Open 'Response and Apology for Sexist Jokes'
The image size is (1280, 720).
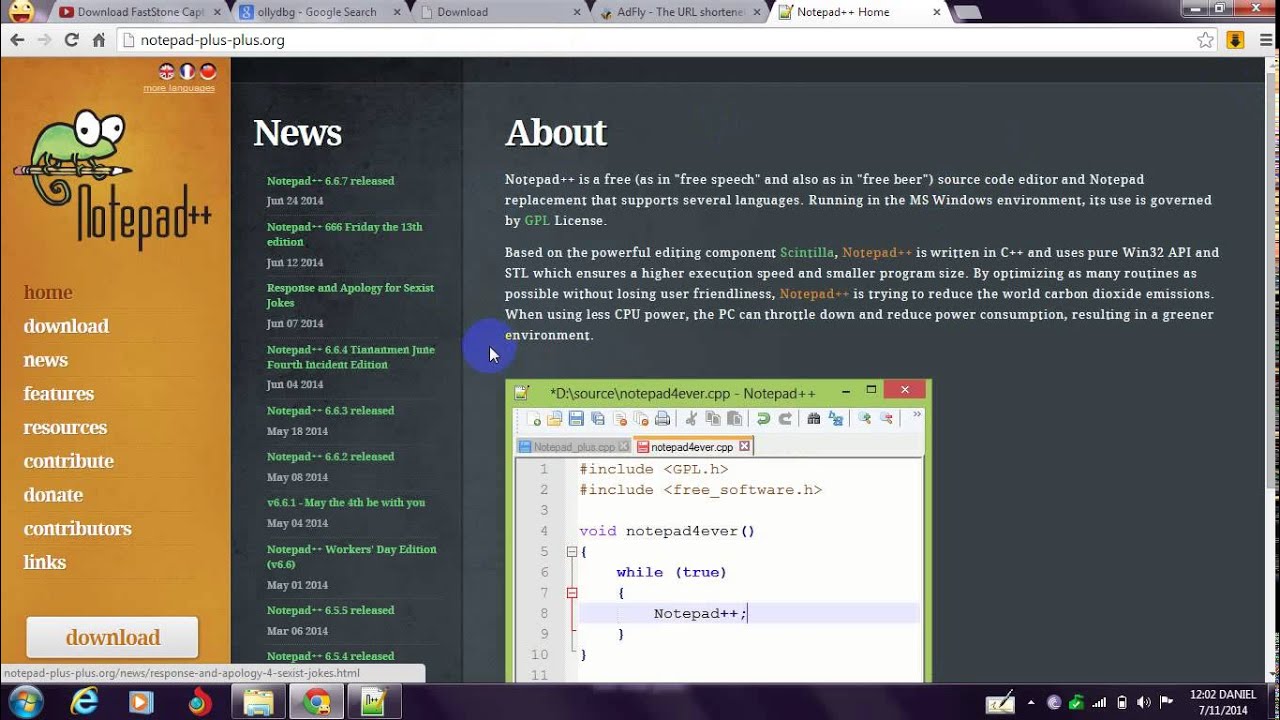click(350, 295)
